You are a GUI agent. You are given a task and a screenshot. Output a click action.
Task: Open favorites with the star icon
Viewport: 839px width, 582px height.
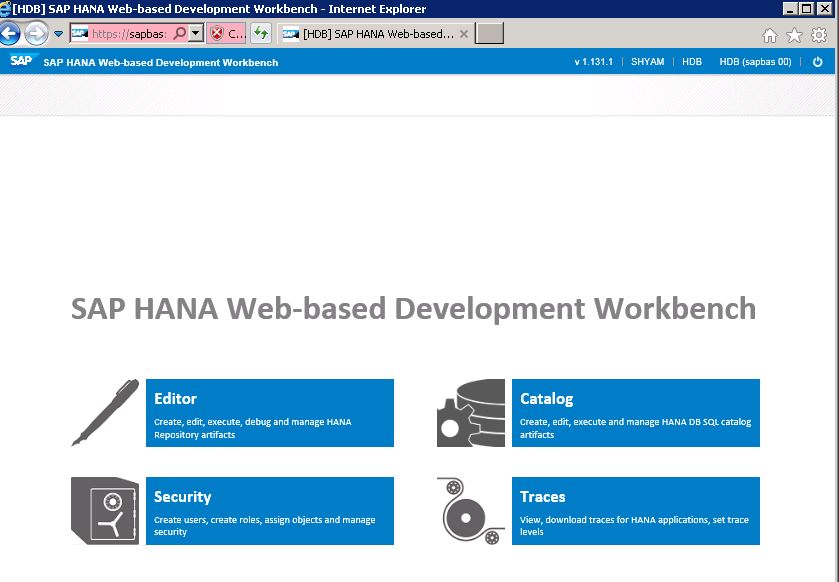(794, 35)
